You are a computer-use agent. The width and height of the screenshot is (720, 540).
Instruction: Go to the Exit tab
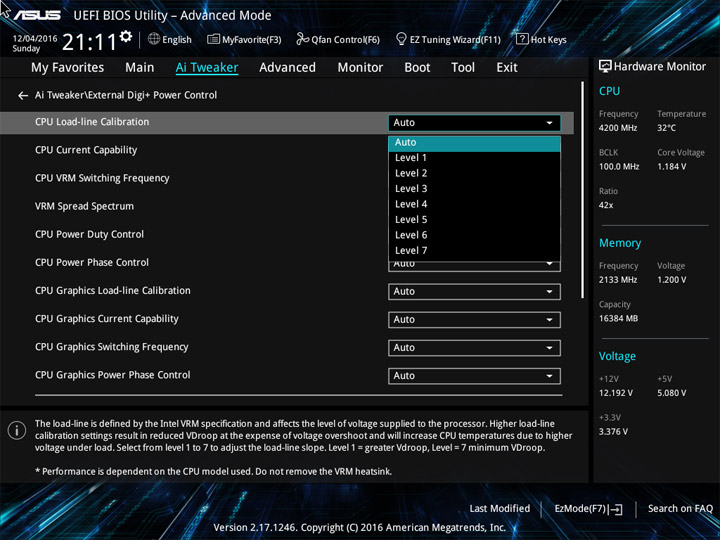tap(506, 68)
